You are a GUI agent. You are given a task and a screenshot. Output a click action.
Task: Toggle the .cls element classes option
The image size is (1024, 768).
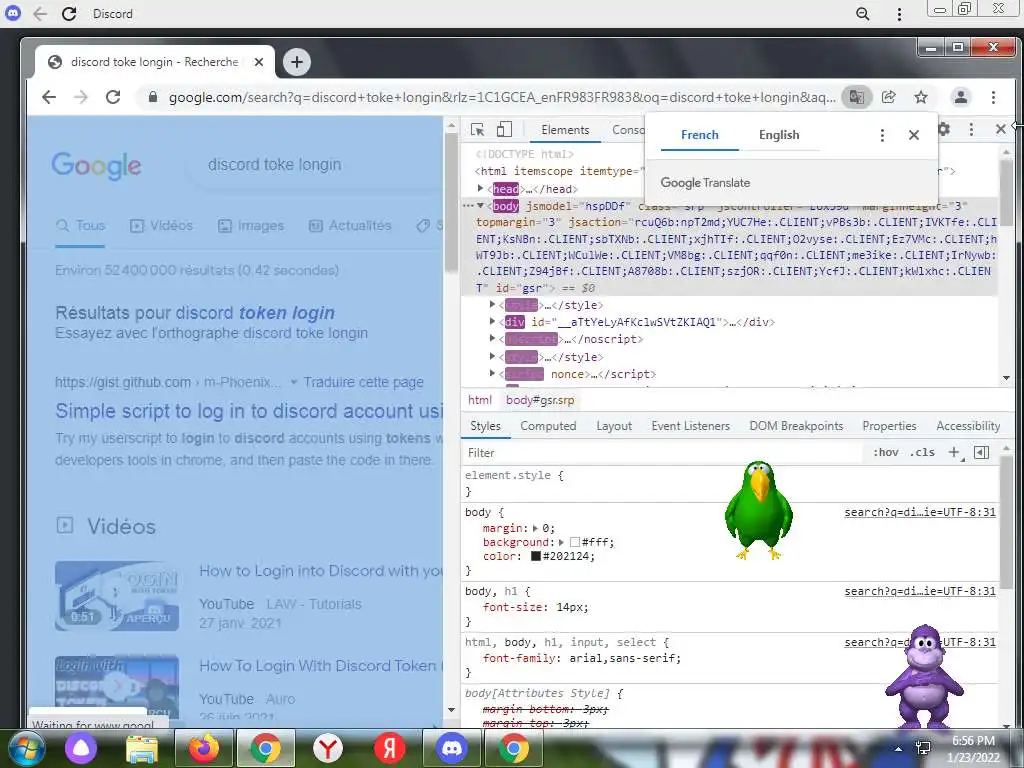tap(922, 452)
